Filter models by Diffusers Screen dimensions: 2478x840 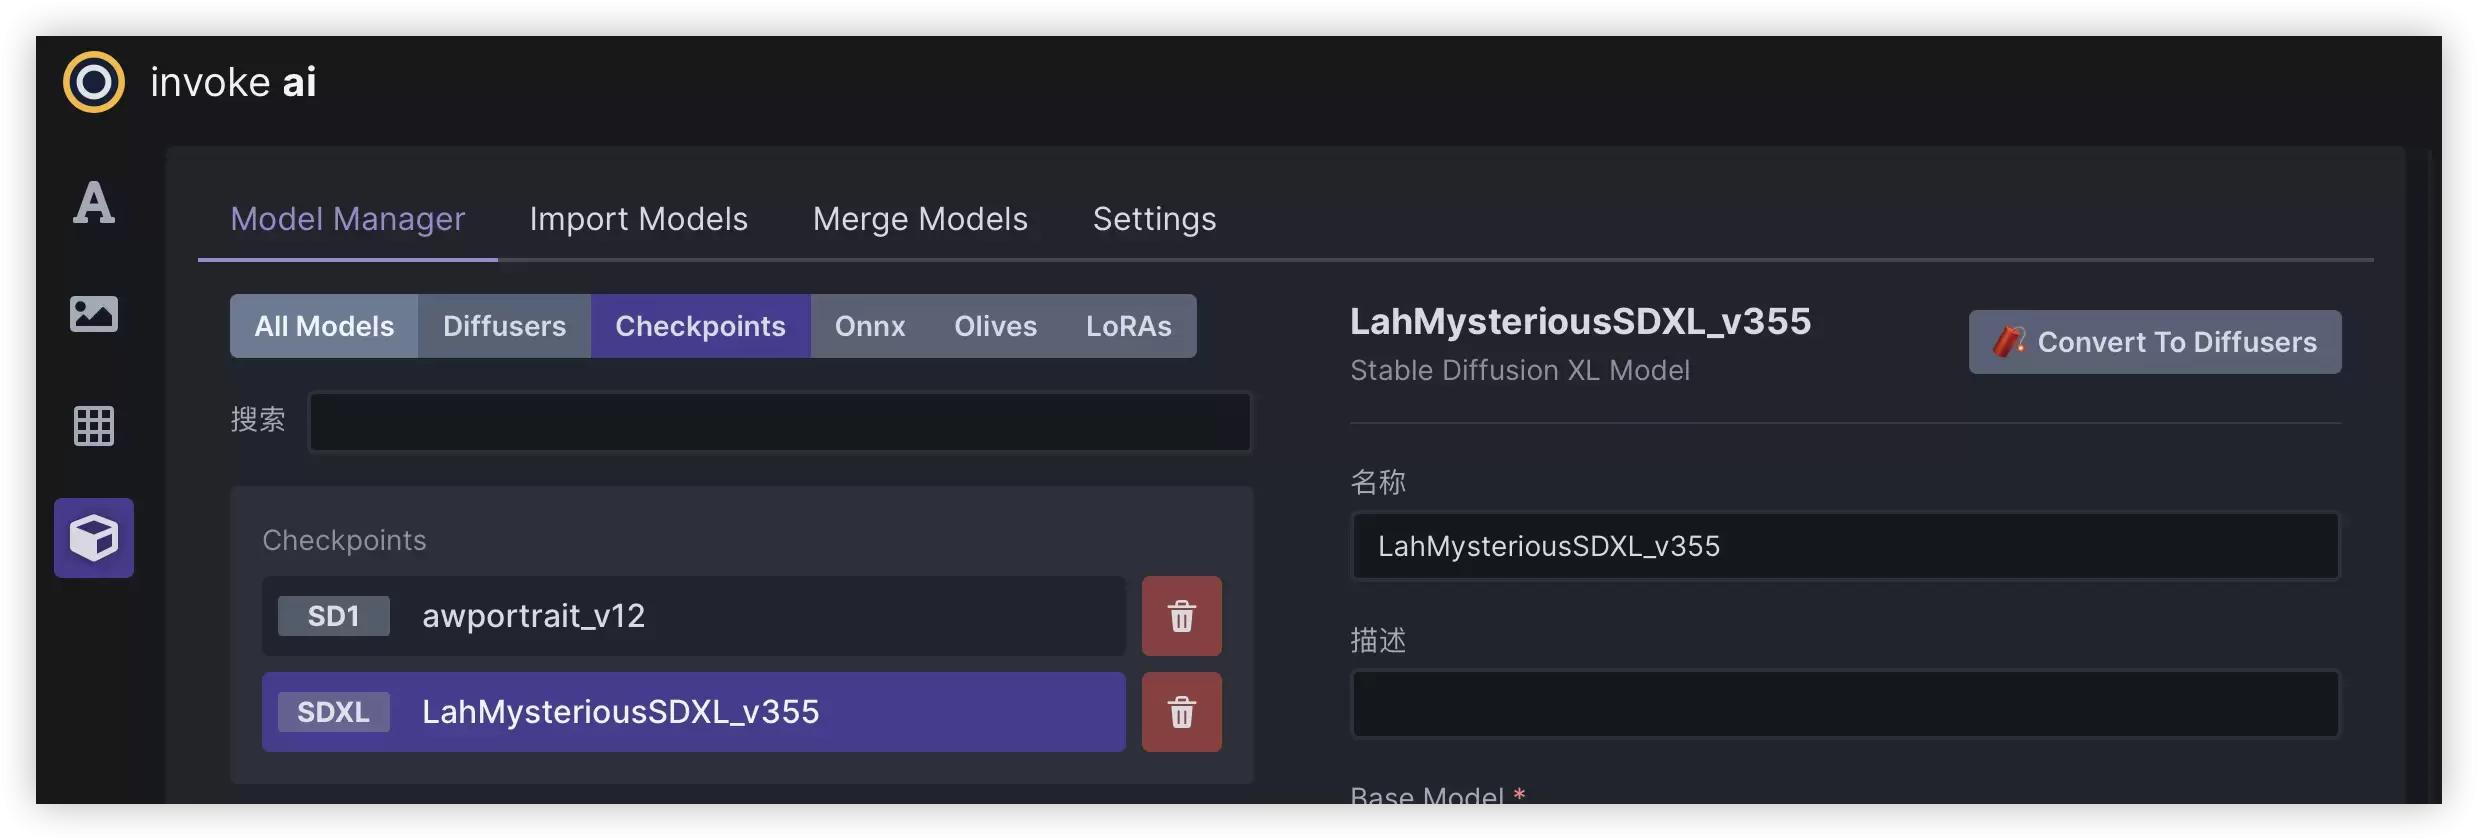pos(504,326)
